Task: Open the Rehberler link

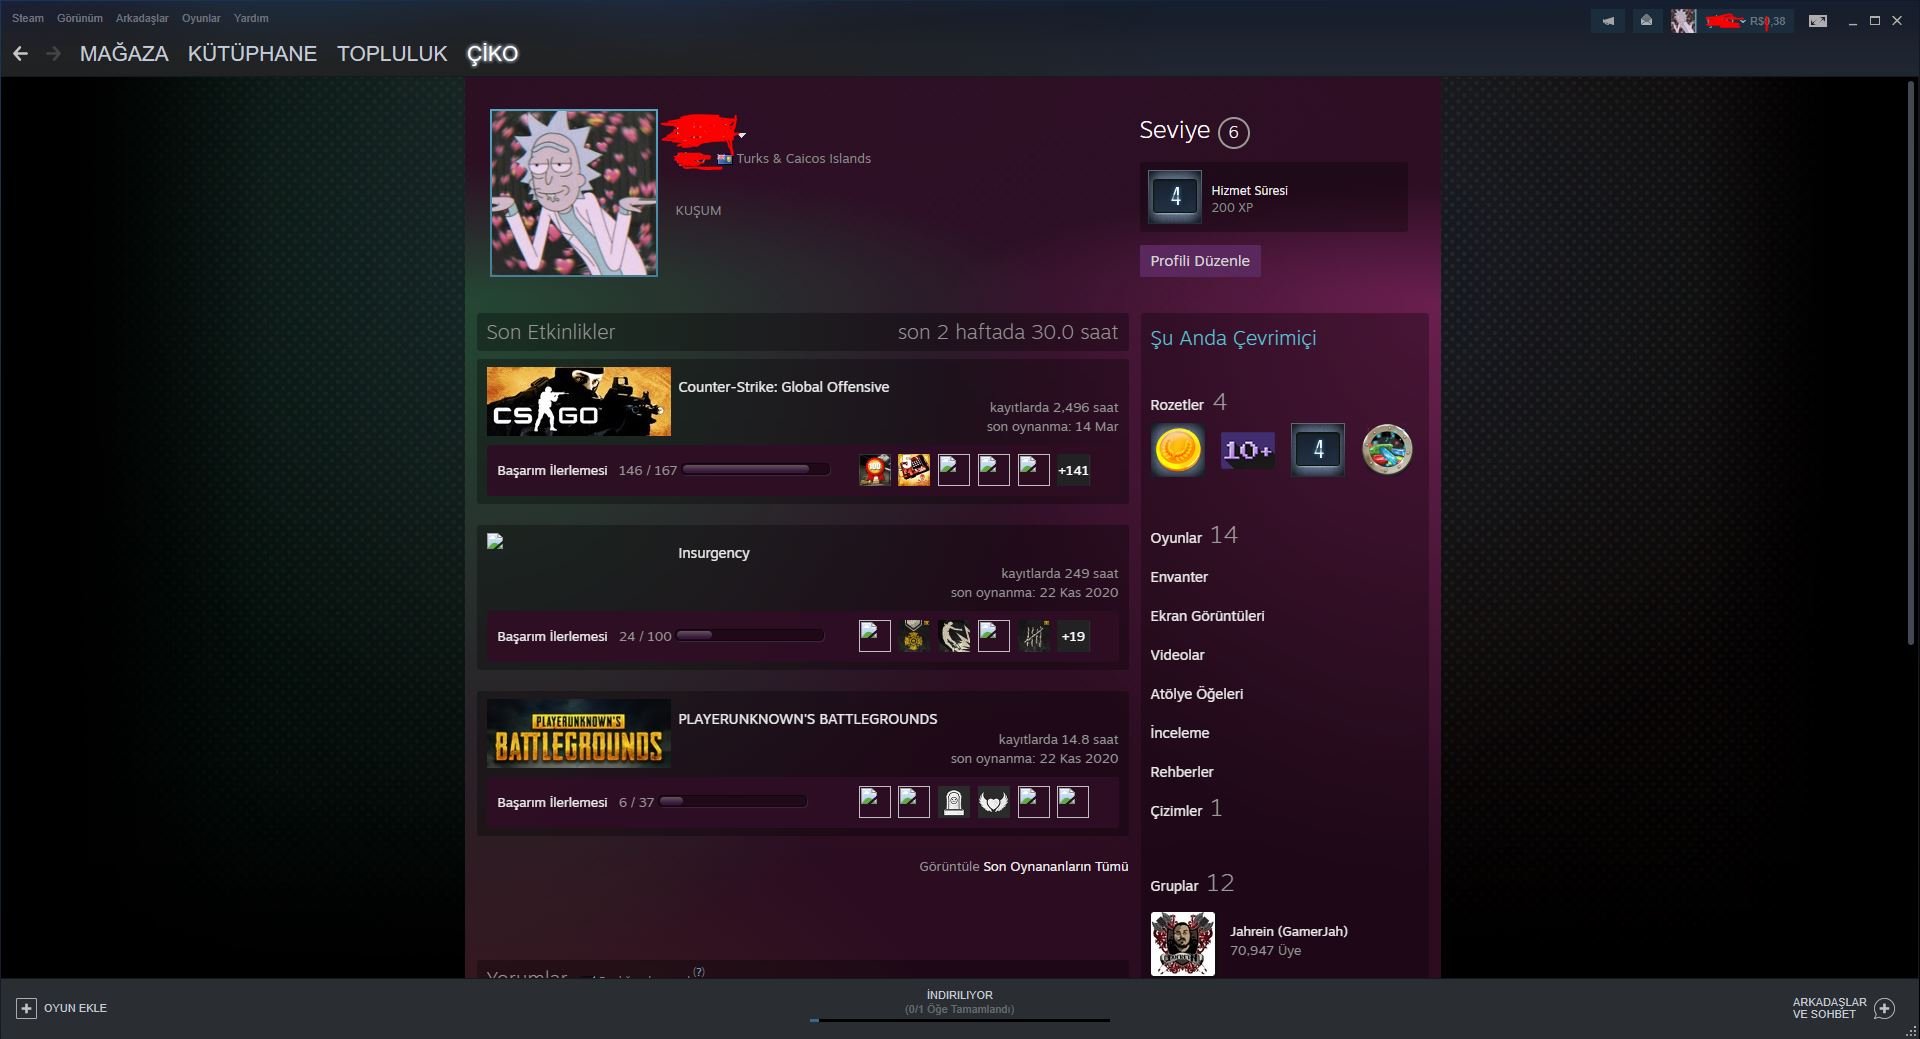Action: 1181,772
